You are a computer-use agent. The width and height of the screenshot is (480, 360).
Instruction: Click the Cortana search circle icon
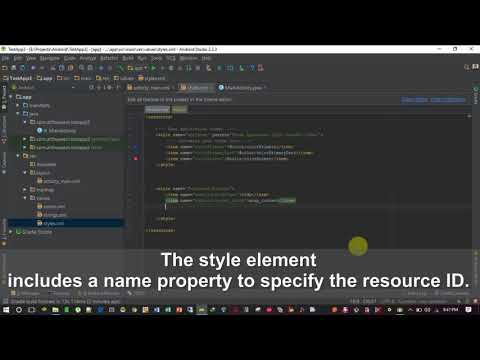point(19,310)
